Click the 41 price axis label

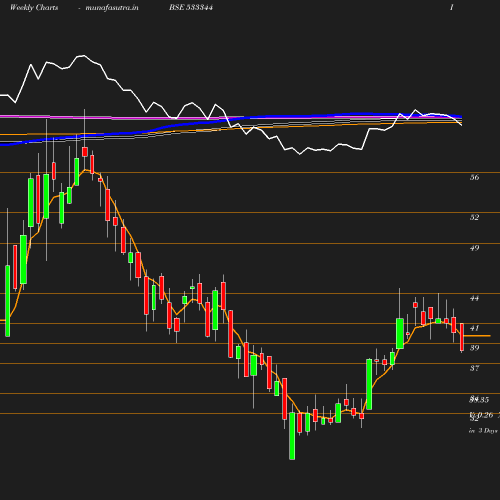point(474,328)
